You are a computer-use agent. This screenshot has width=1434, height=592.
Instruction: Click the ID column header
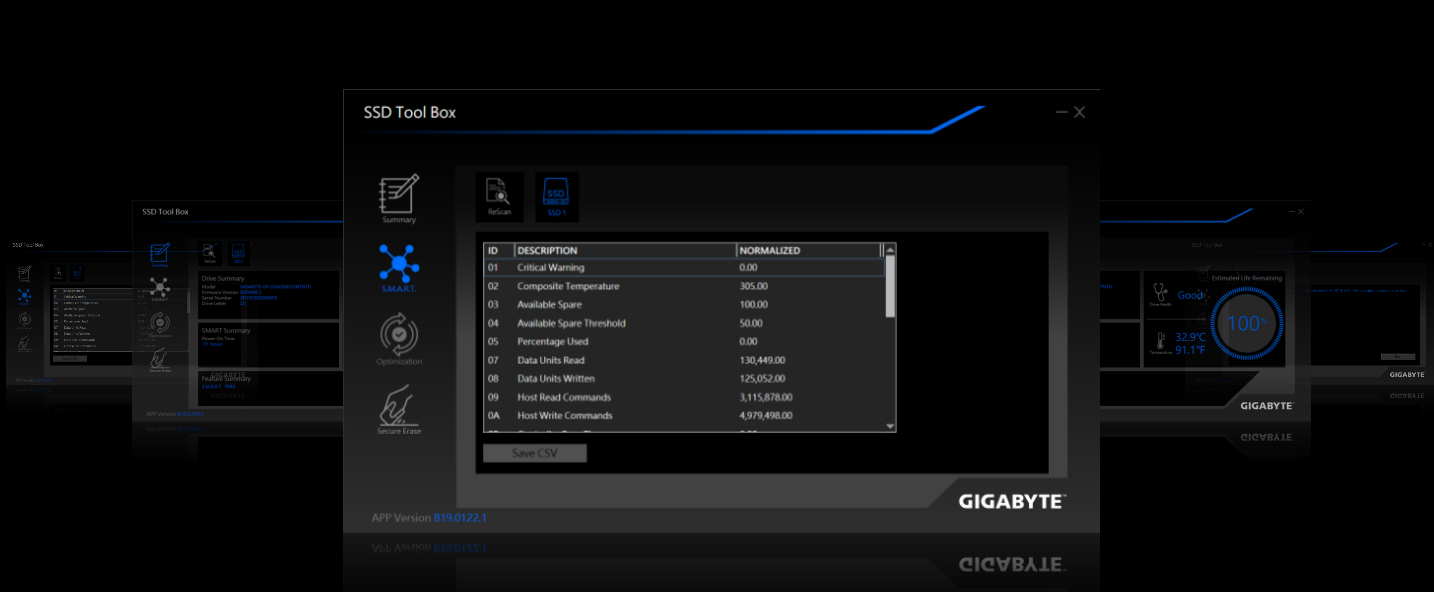point(498,250)
